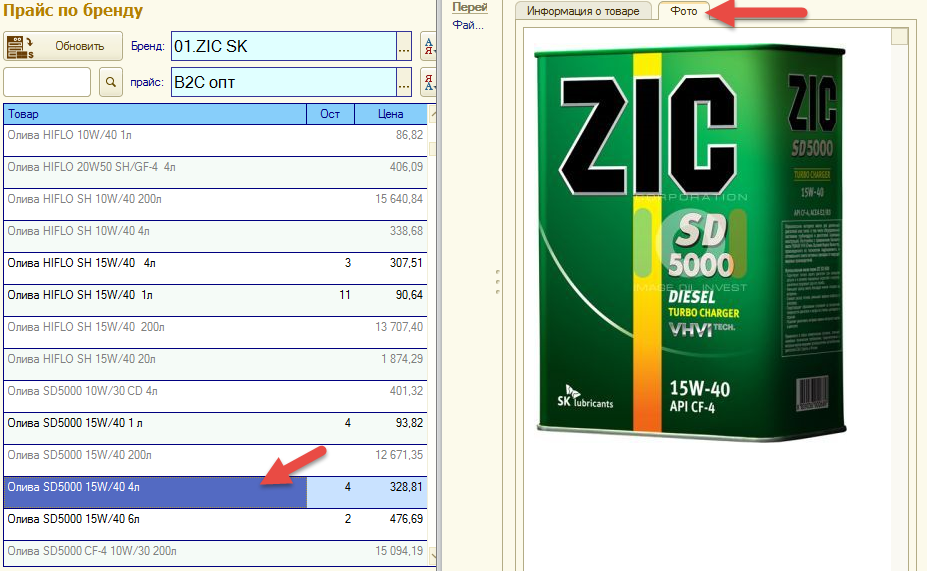Sort by the Цена column header
This screenshot has width=927, height=571.
(x=391, y=114)
